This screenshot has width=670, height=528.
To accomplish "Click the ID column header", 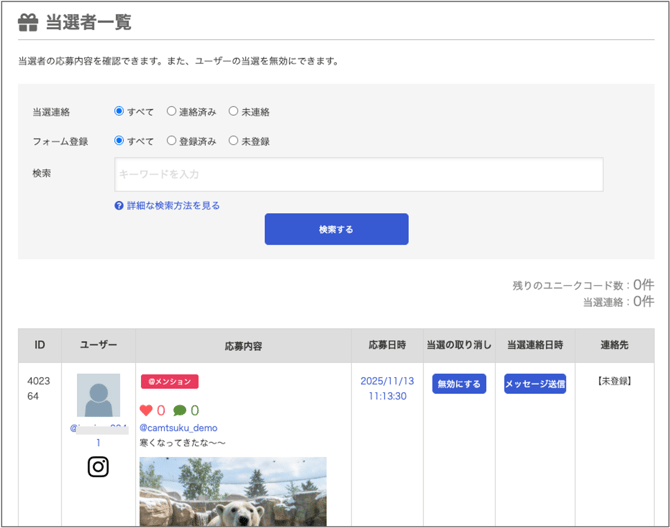I will 40,345.
